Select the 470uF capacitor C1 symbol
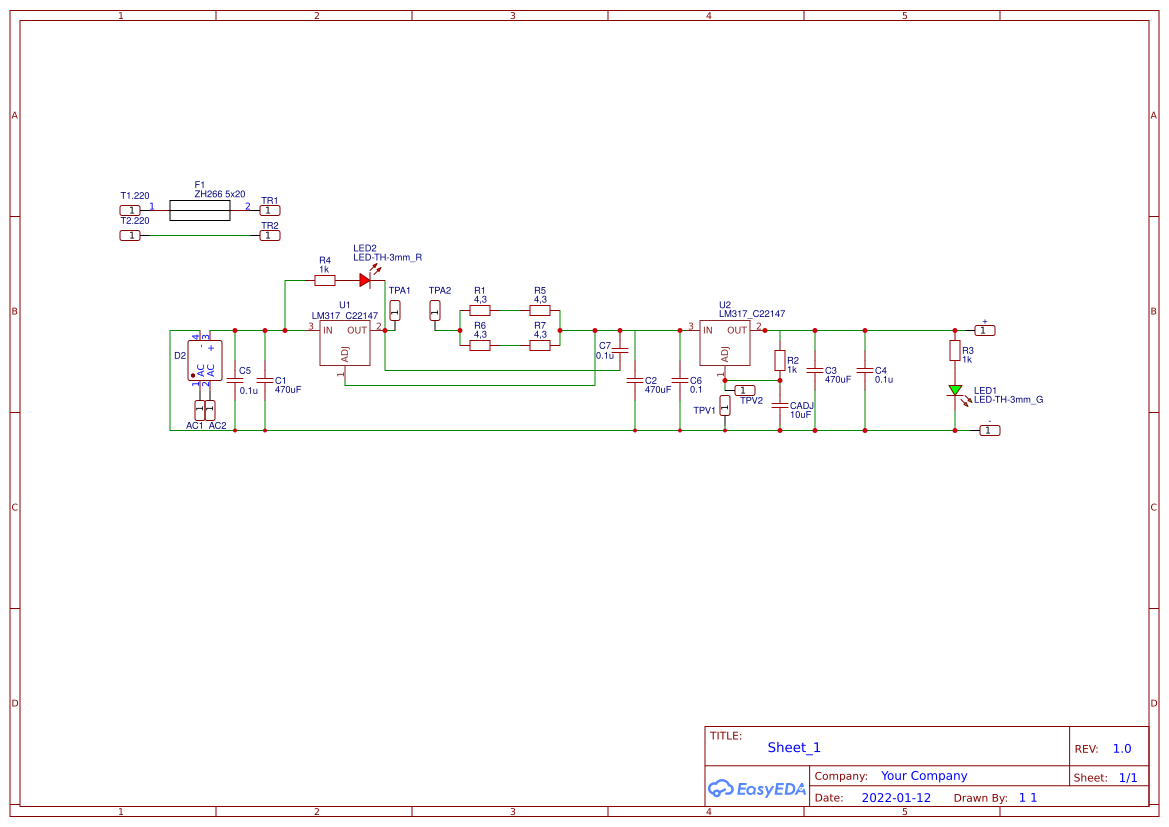The width and height of the screenshot is (1169, 827). click(x=263, y=380)
